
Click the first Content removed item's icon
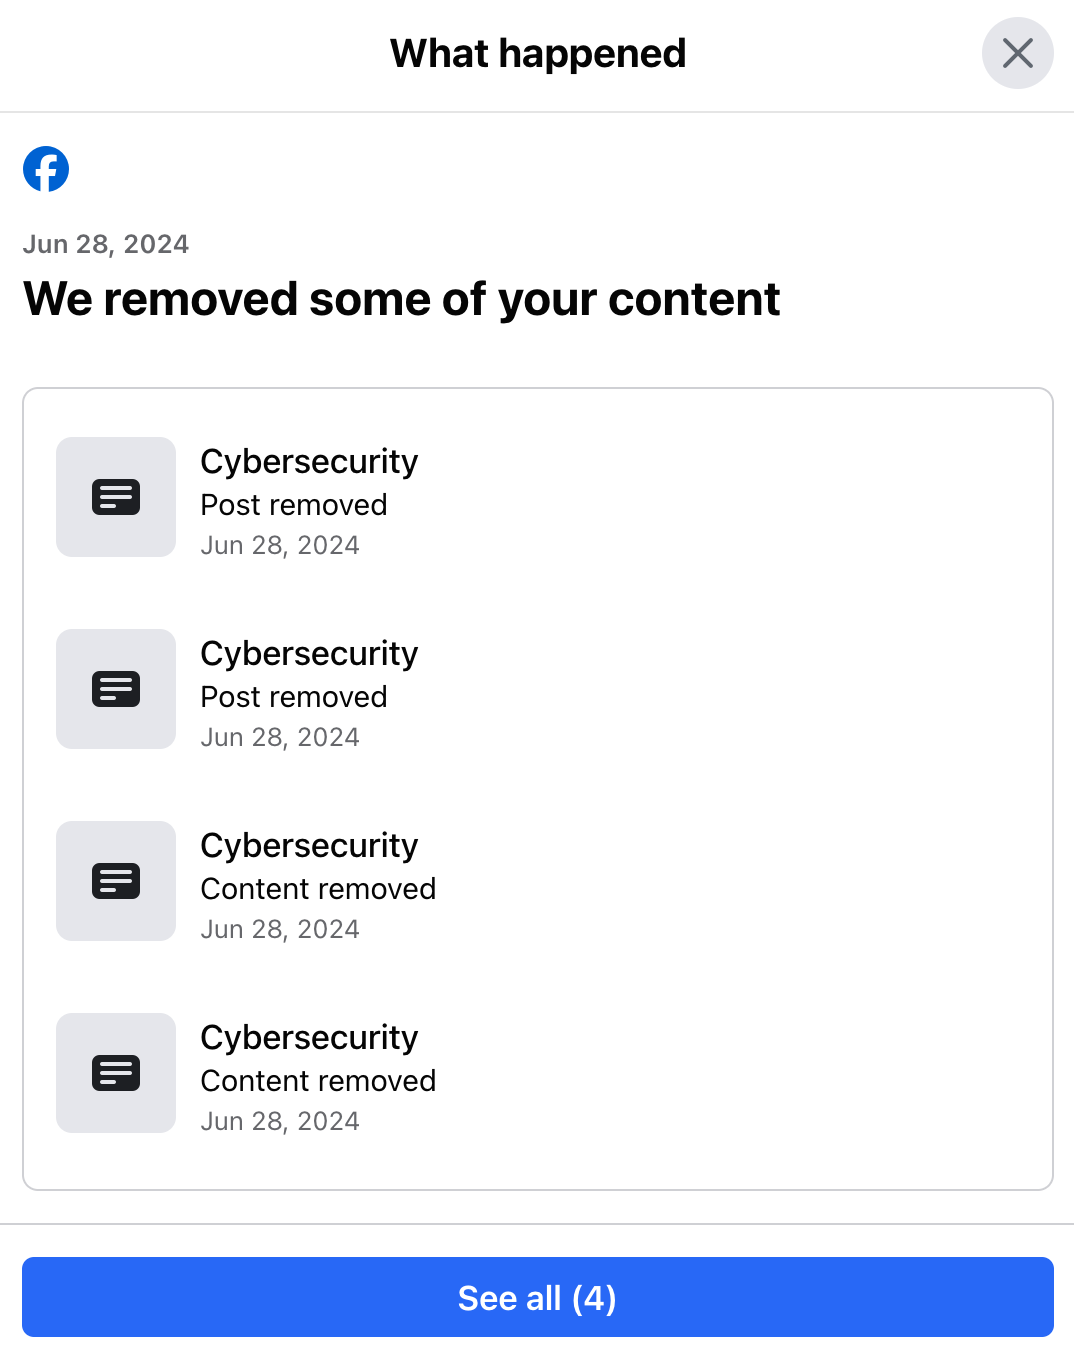pyautogui.click(x=116, y=881)
